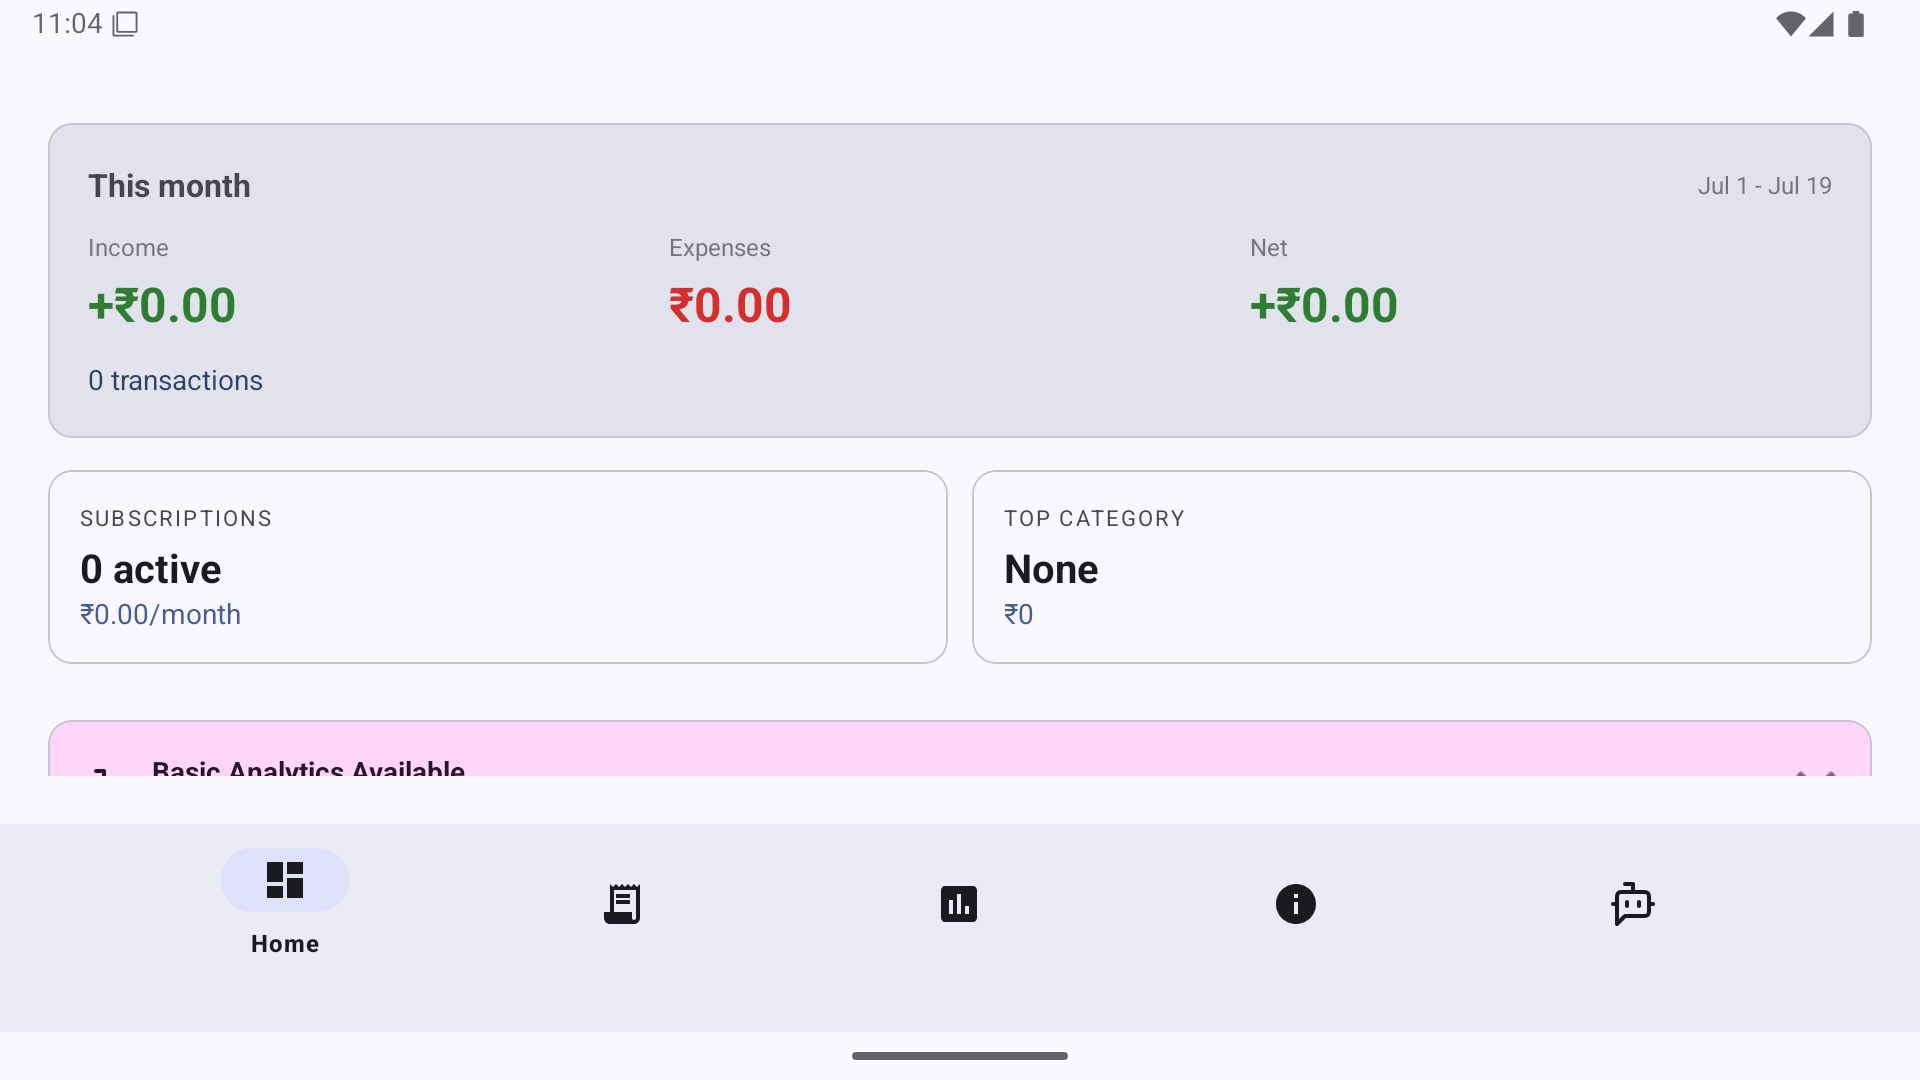Tap the Jul 1 - Jul 19 date range

click(x=1764, y=186)
